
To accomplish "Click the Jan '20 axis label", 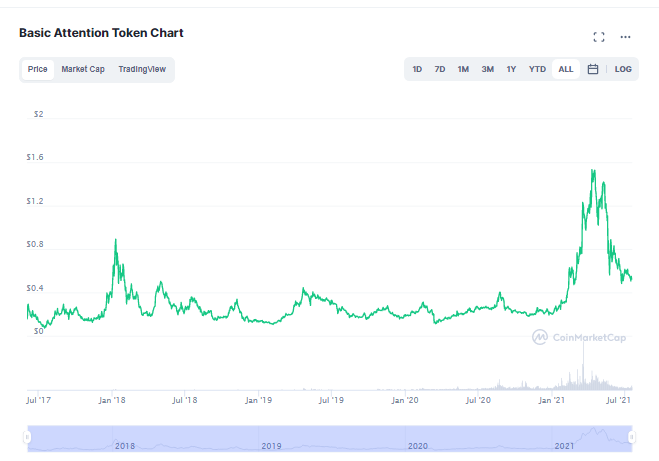I will click(x=405, y=400).
